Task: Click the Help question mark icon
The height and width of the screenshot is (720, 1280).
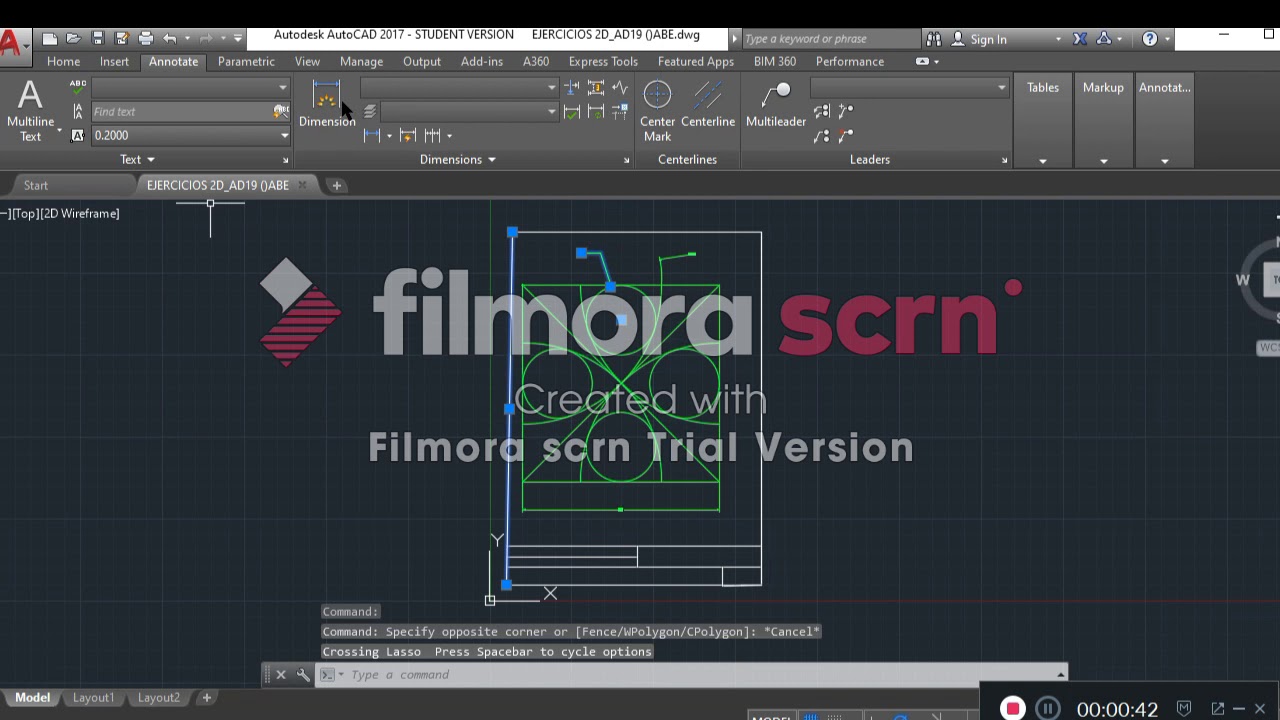Action: pos(1150,39)
